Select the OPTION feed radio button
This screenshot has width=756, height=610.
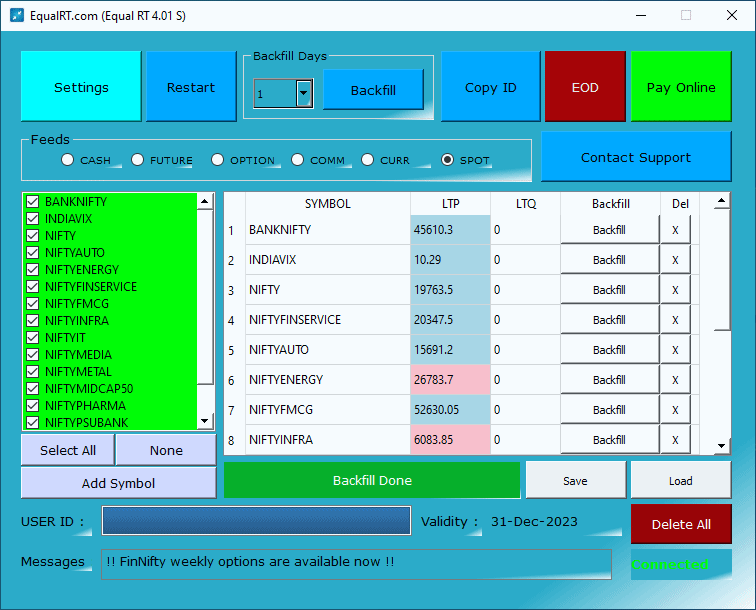217,160
